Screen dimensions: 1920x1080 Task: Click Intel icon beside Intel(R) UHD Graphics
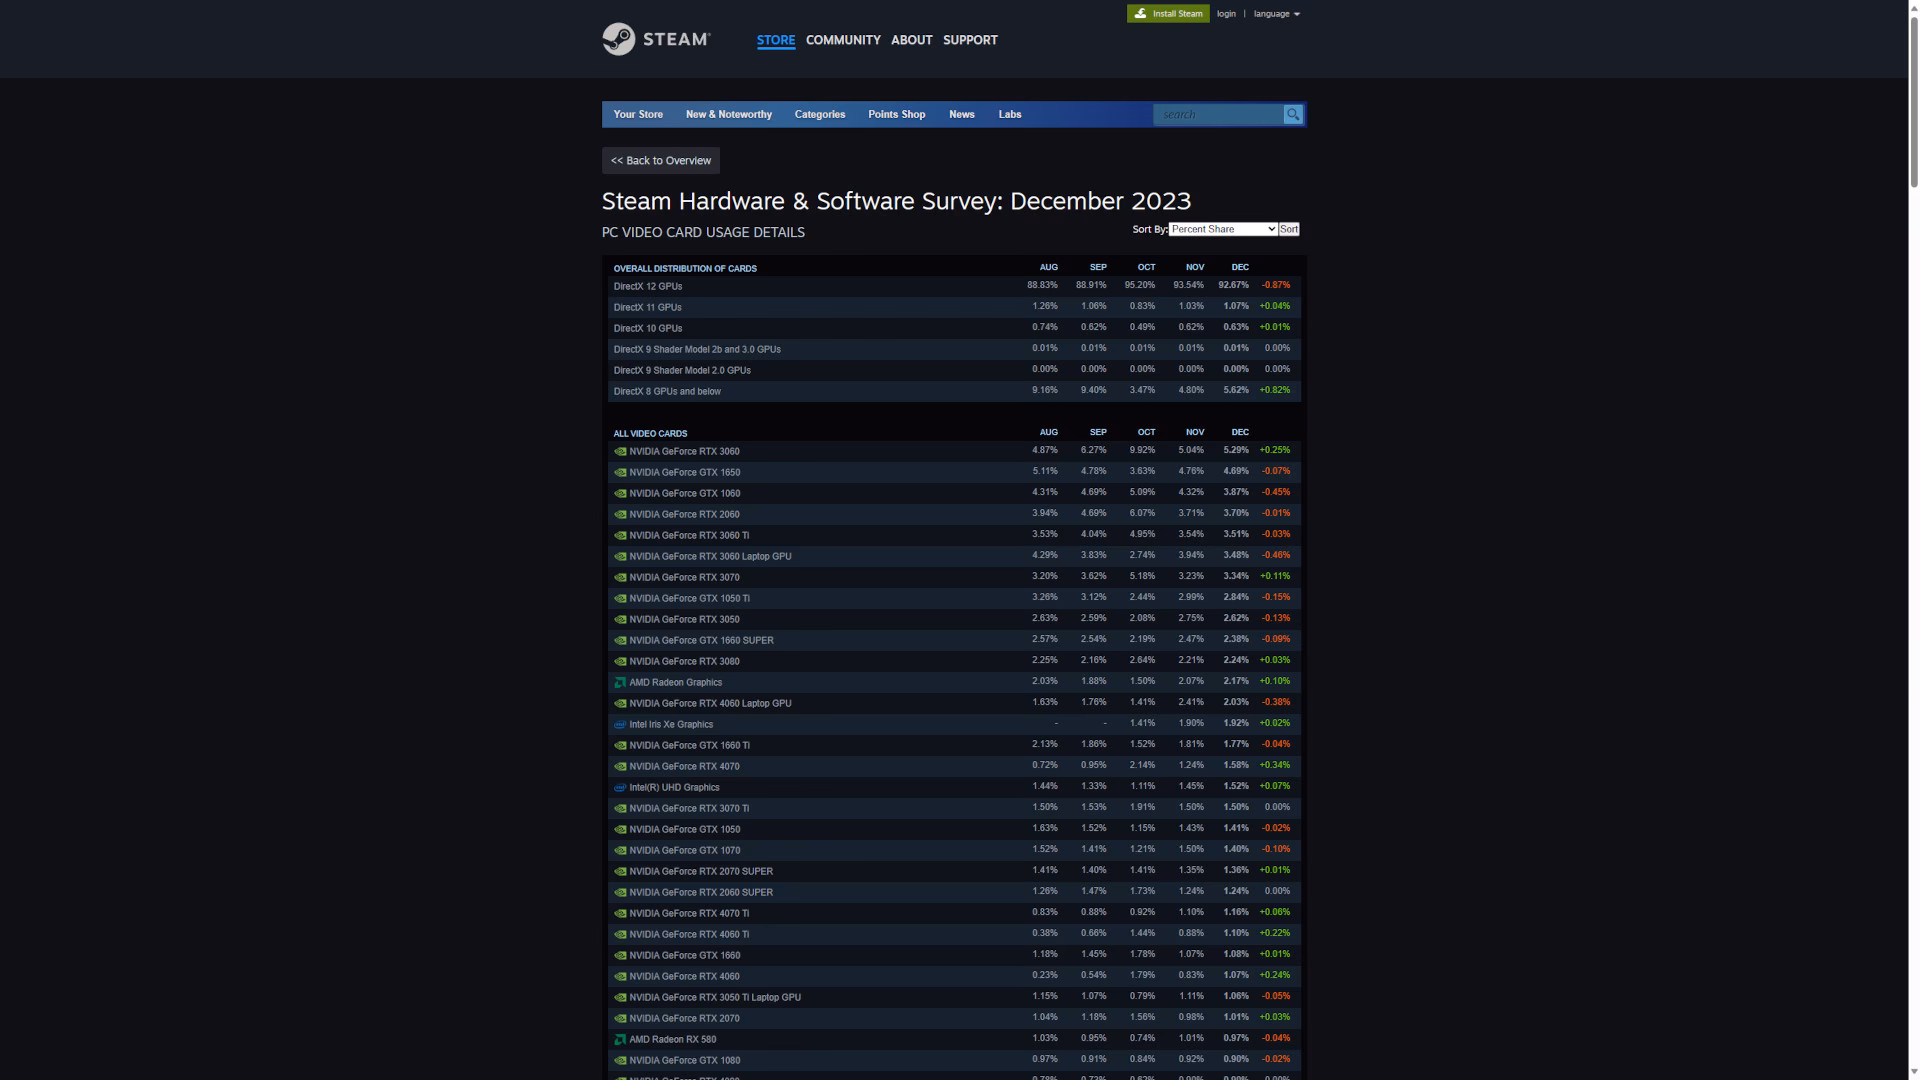click(620, 787)
